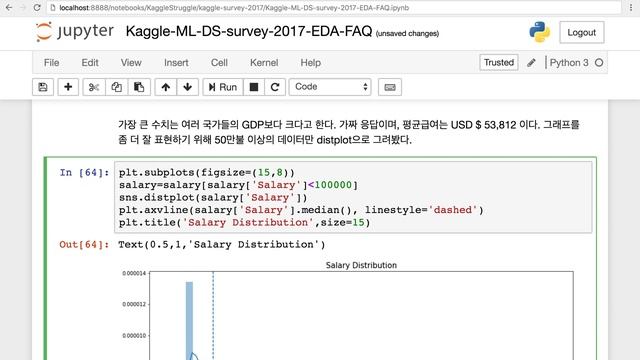The height and width of the screenshot is (360, 640).
Task: Click the blue histogram bar
Action: click(189, 320)
